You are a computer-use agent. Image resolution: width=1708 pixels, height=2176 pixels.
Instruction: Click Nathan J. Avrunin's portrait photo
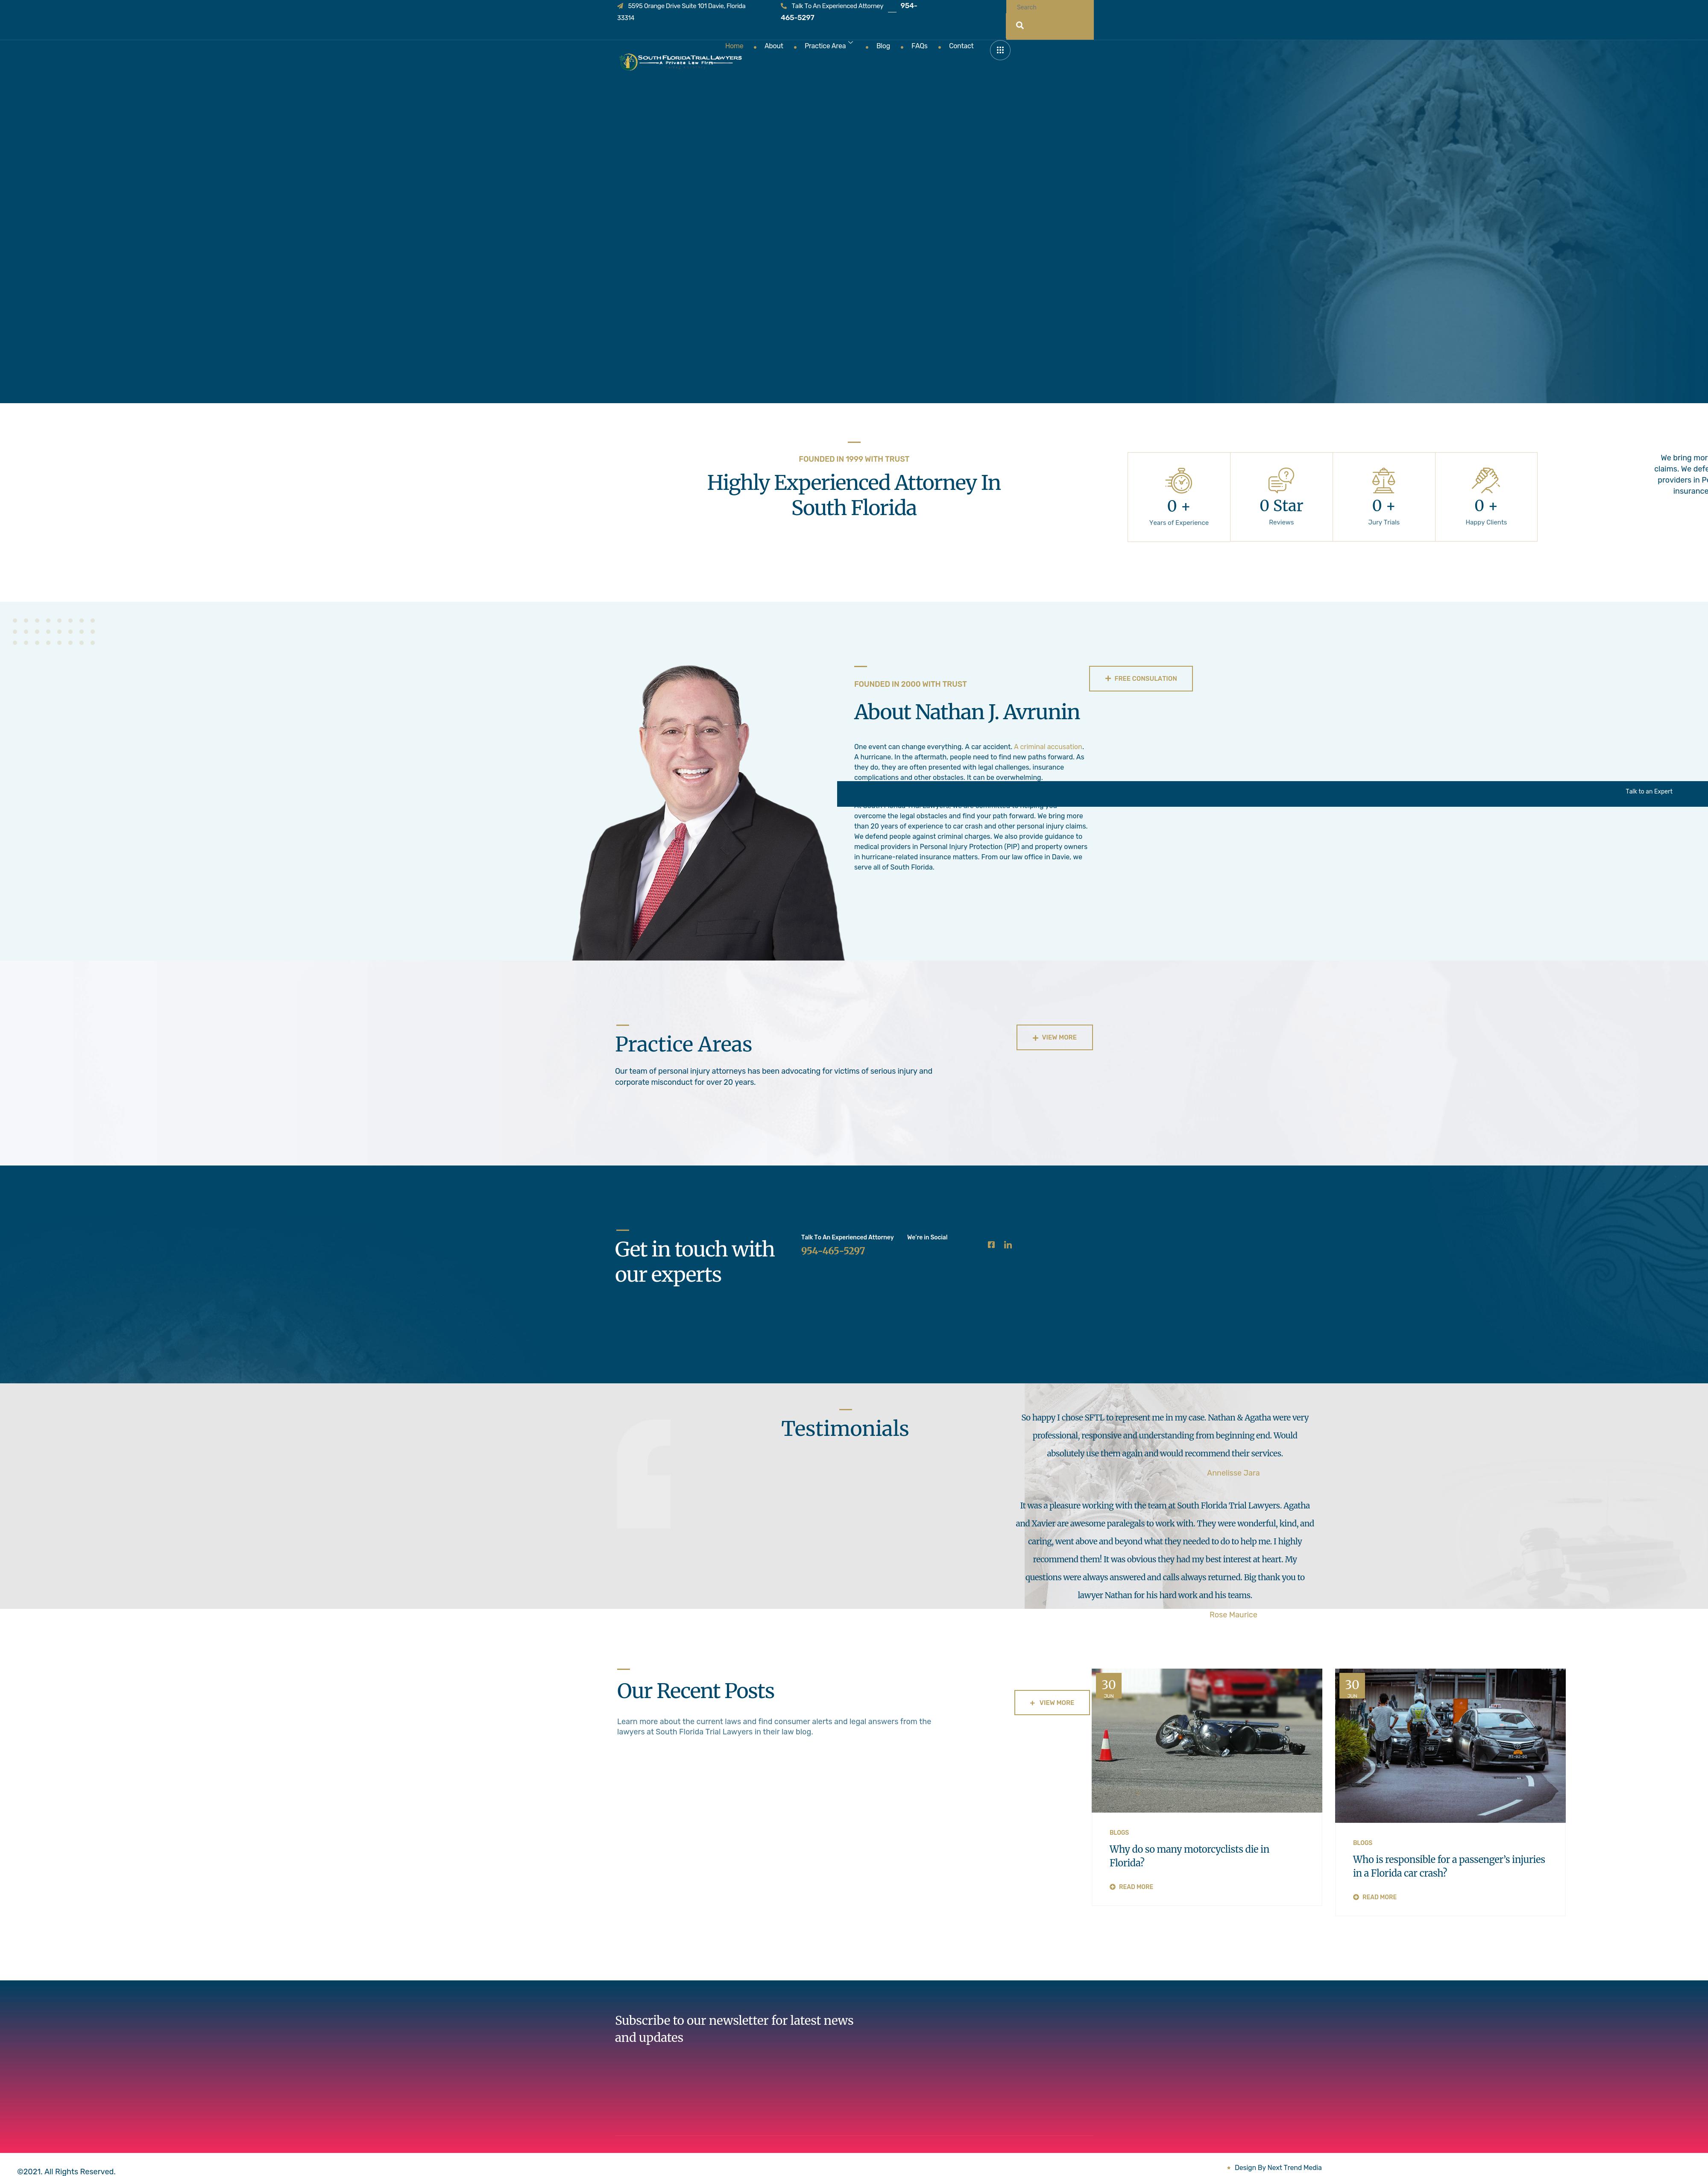[708, 813]
